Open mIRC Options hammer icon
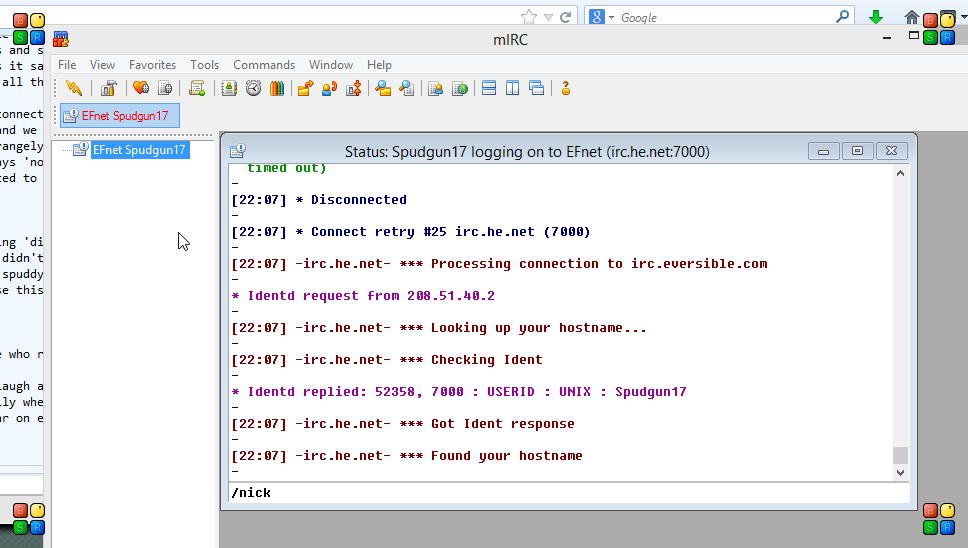 pos(109,88)
